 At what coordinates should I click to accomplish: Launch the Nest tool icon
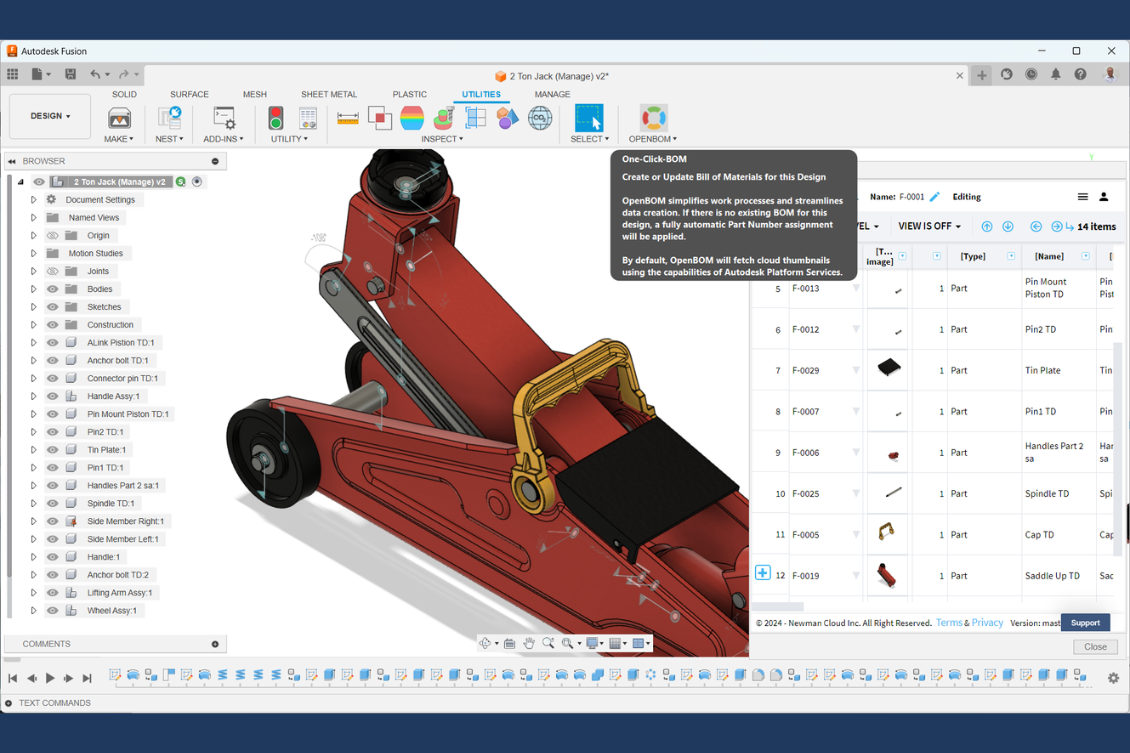coord(169,118)
